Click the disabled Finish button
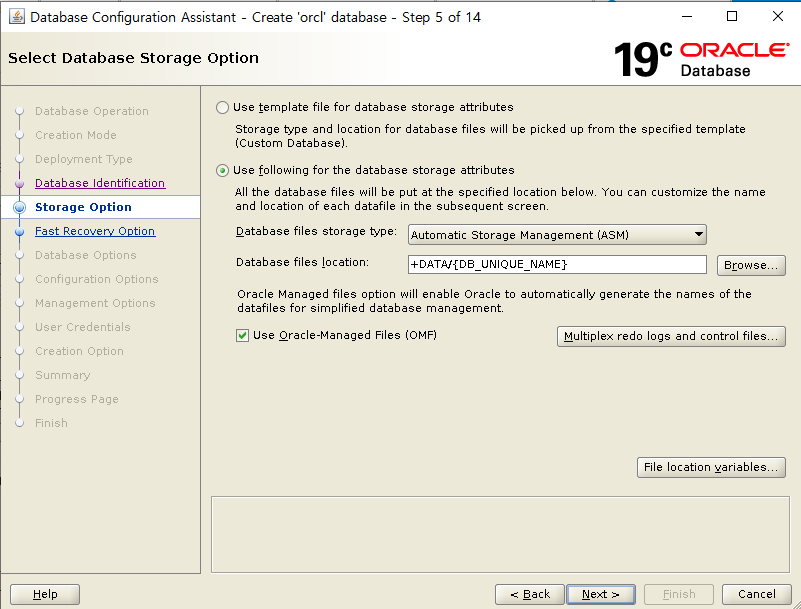 click(x=679, y=594)
